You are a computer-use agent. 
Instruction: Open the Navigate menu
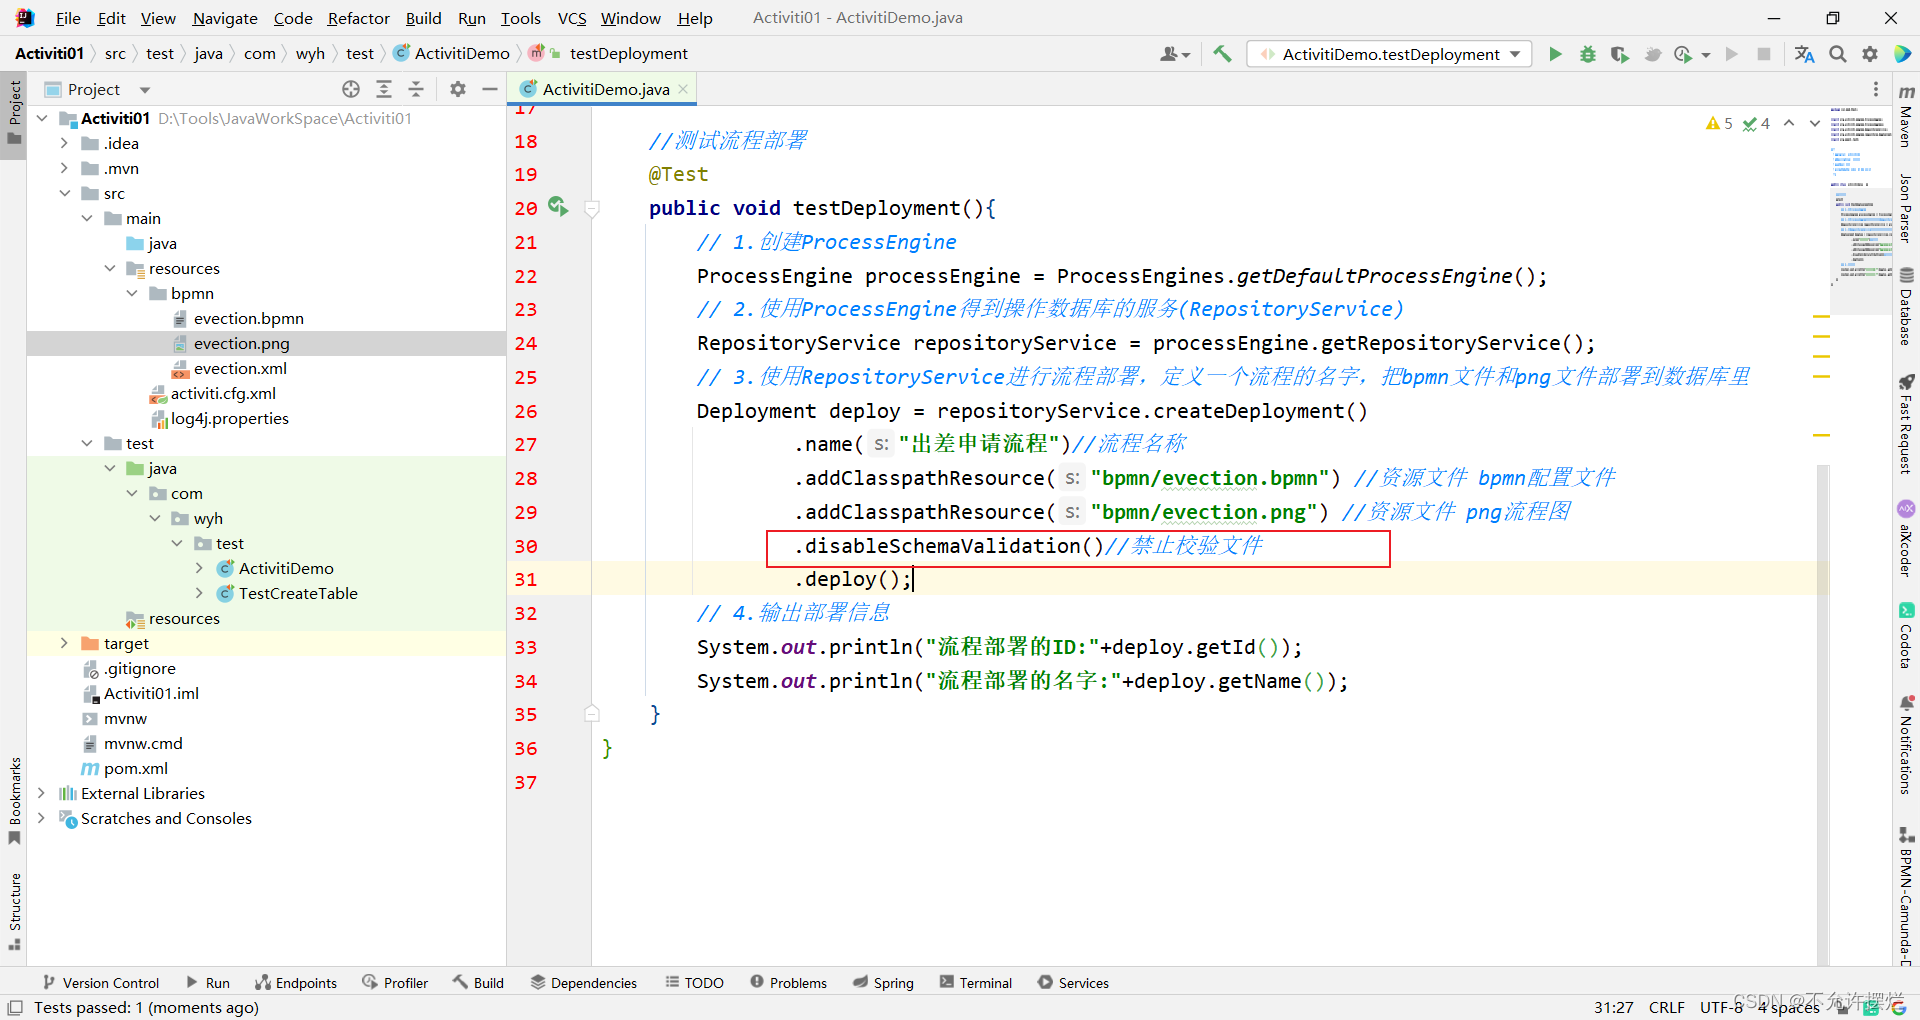(225, 18)
